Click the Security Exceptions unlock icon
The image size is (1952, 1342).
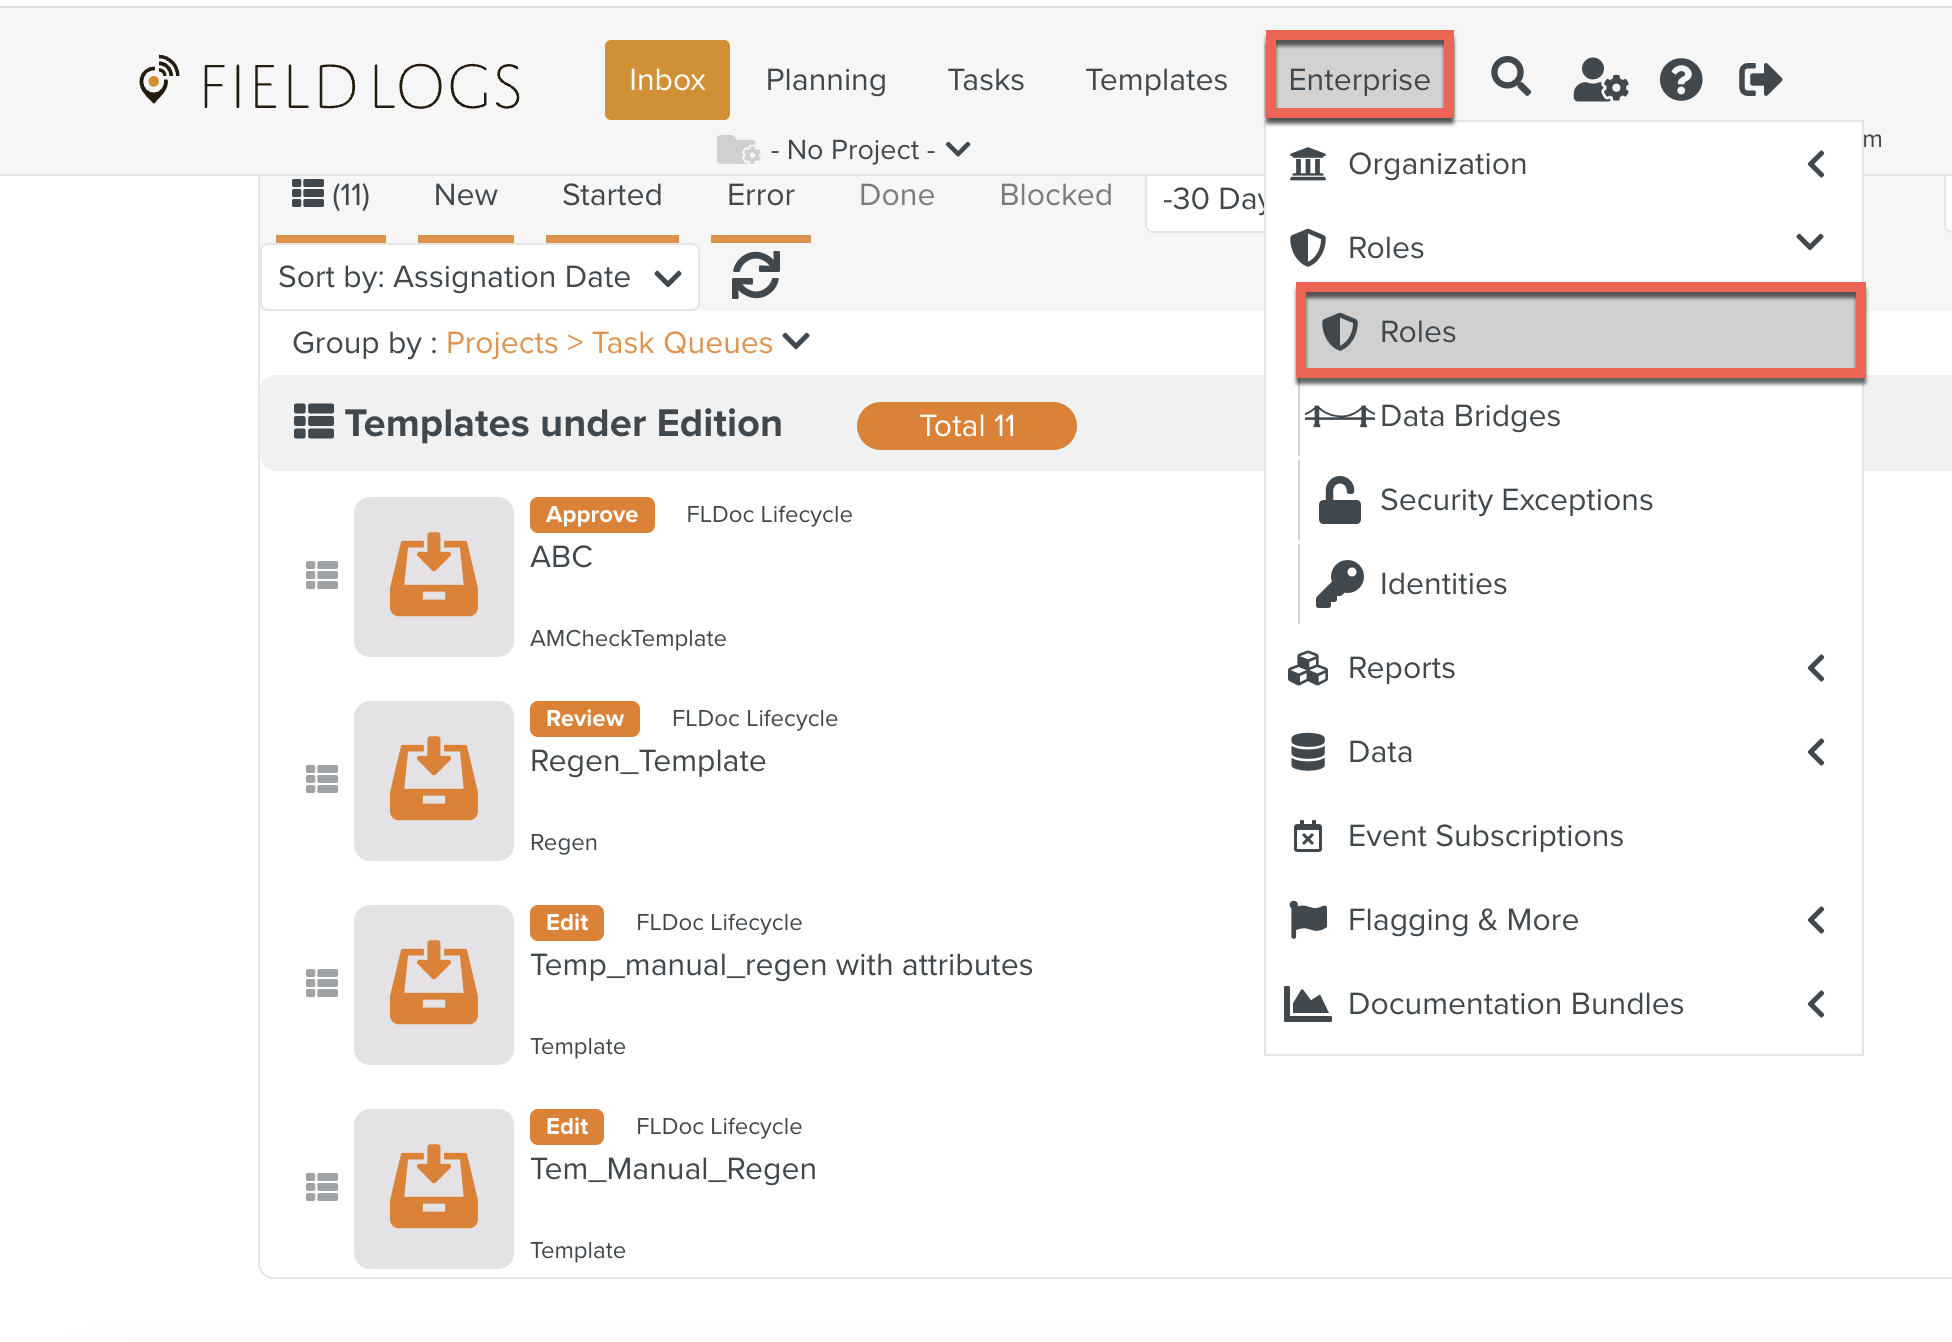click(x=1340, y=500)
